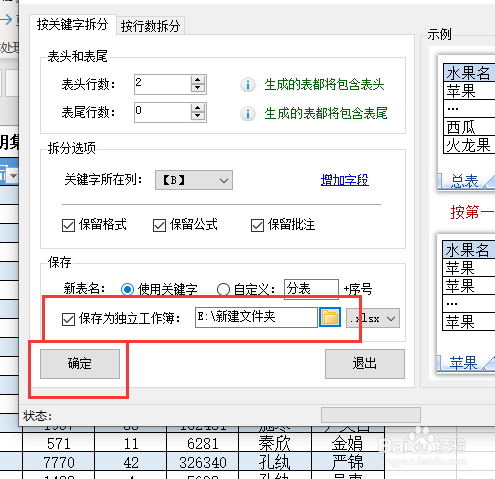Click cell 571 in the spreadsheet

[58, 443]
